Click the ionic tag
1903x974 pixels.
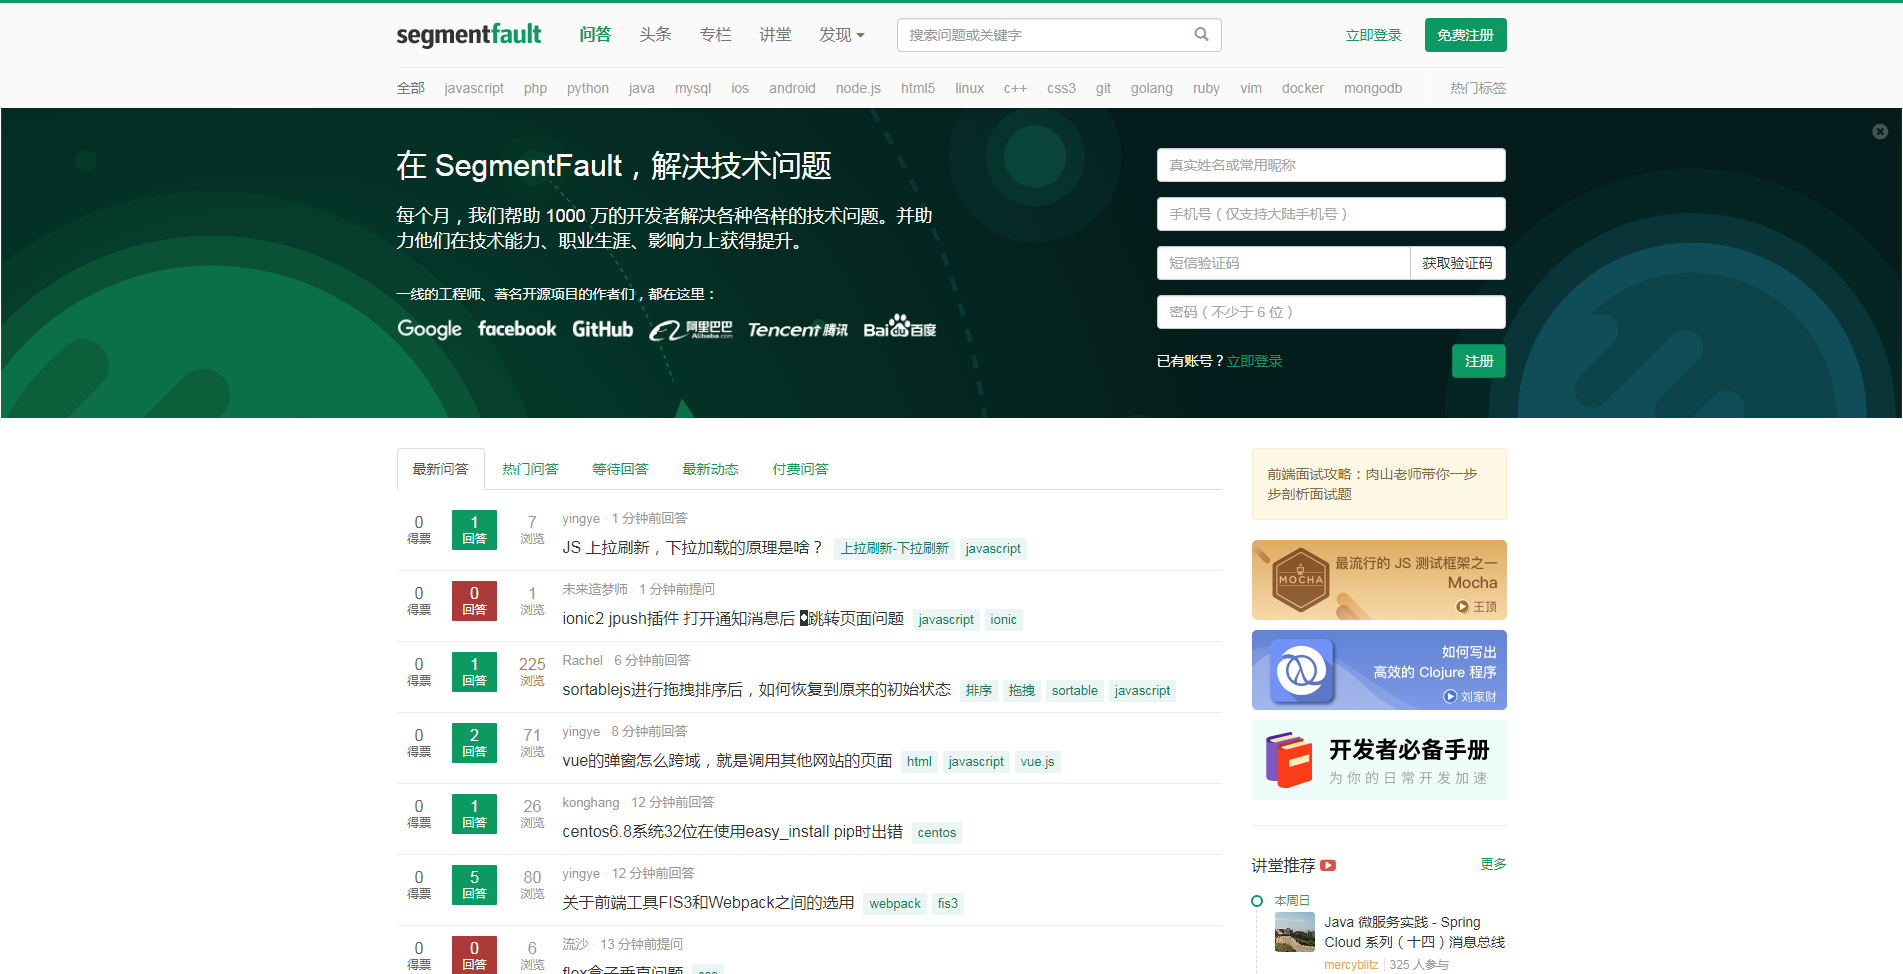pos(1003,620)
